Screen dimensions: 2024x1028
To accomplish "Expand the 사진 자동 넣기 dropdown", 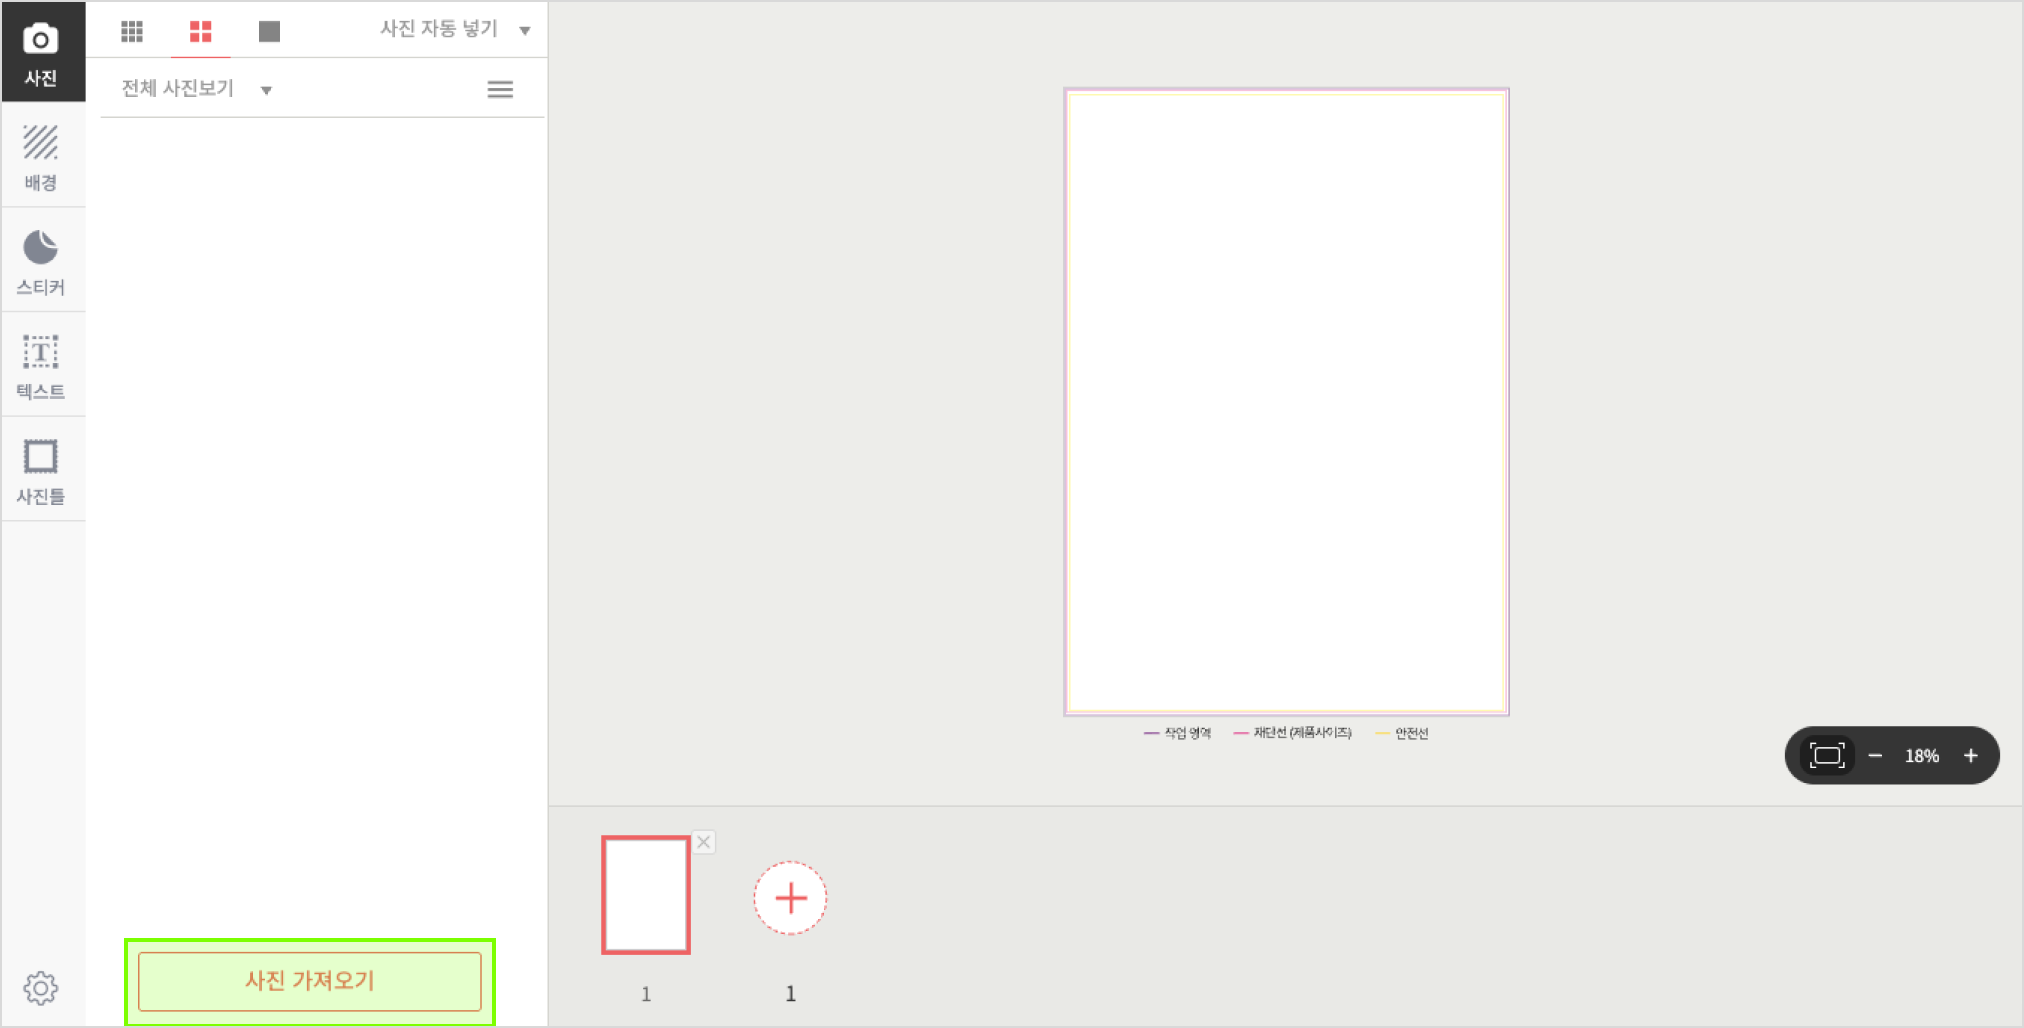I will 454,29.
